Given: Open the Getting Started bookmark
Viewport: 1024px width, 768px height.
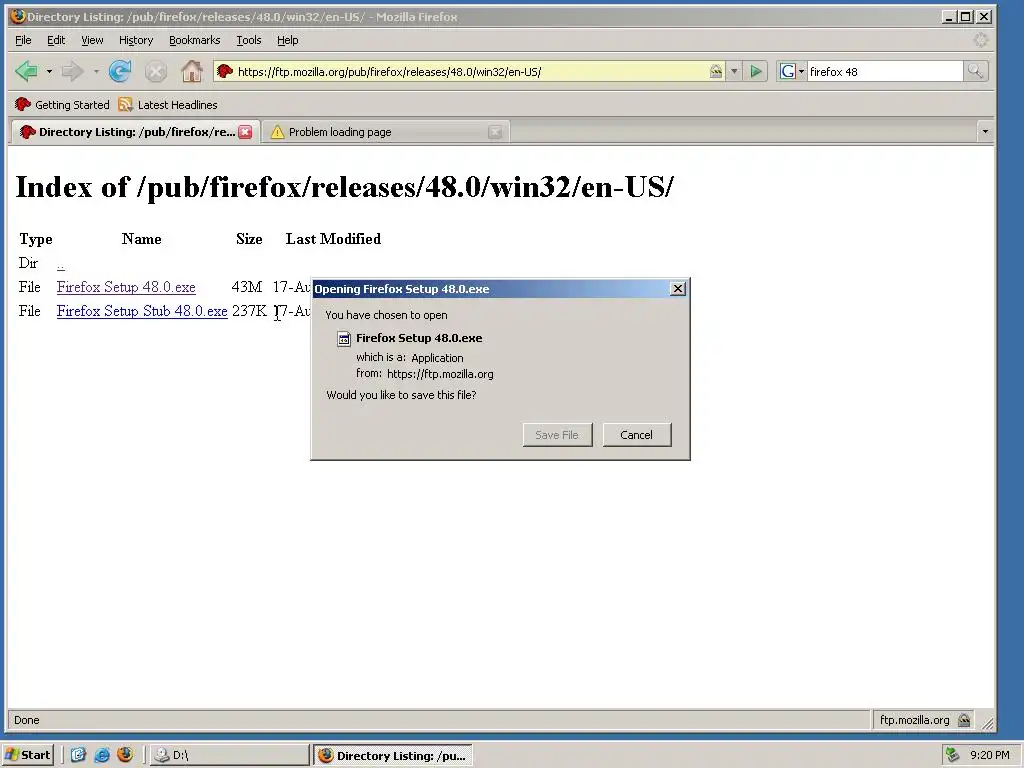Looking at the screenshot, I should click(x=62, y=104).
